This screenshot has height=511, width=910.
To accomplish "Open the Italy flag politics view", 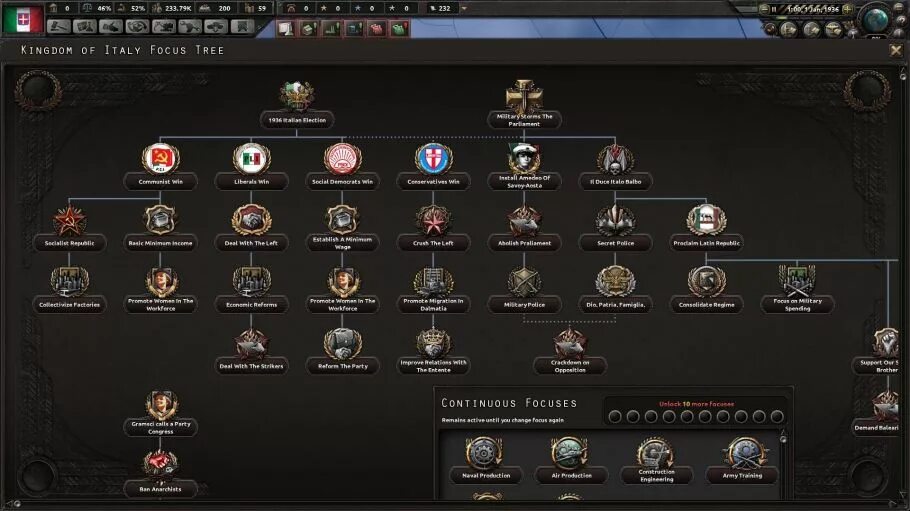I will 23,19.
